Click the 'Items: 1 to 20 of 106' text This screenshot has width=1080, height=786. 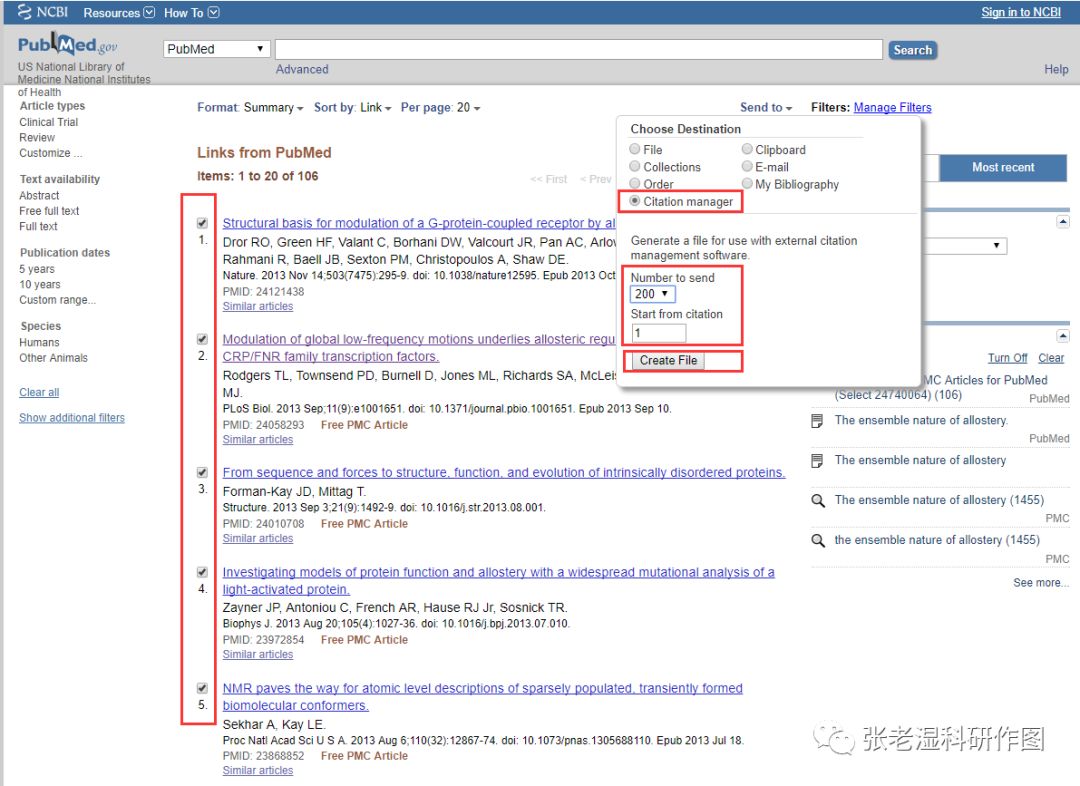point(258,176)
